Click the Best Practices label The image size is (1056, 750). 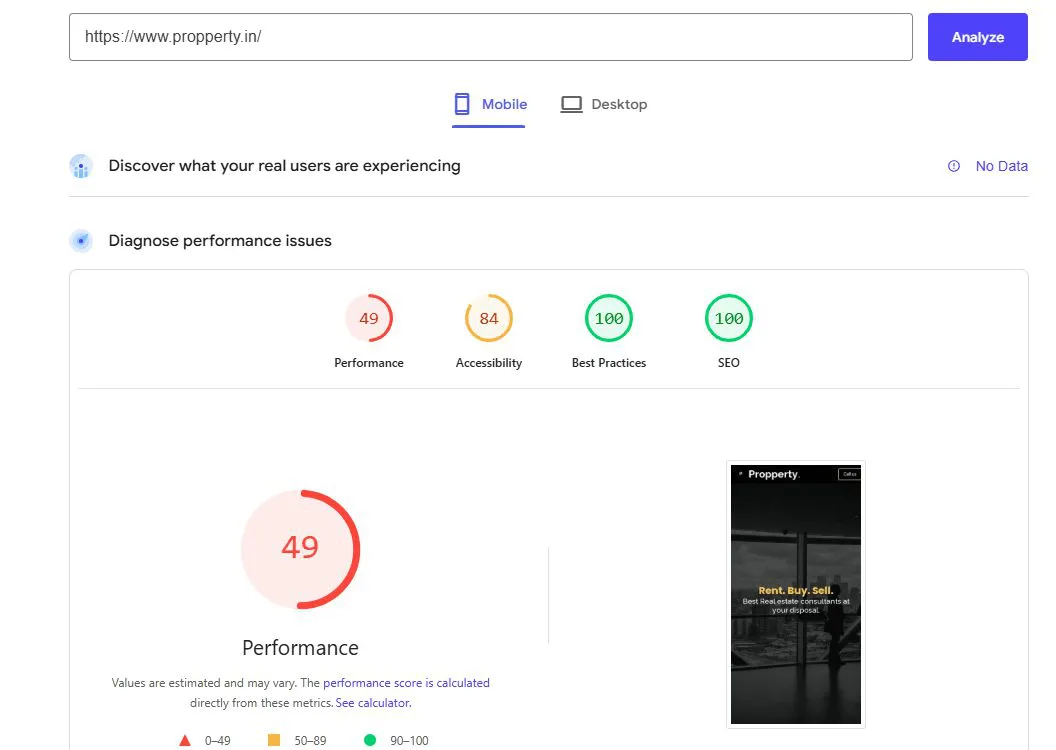[x=609, y=363]
